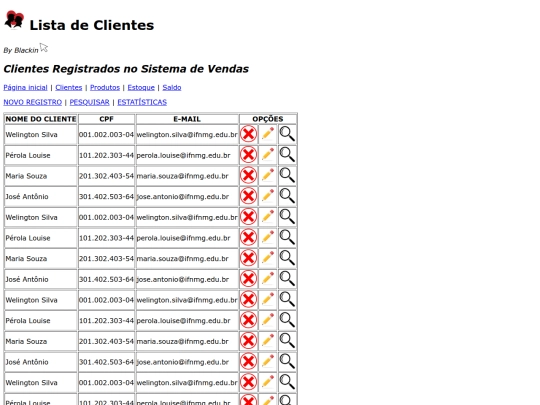Edit the first Maria Souza entry
This screenshot has width=540, height=405.
point(268,175)
